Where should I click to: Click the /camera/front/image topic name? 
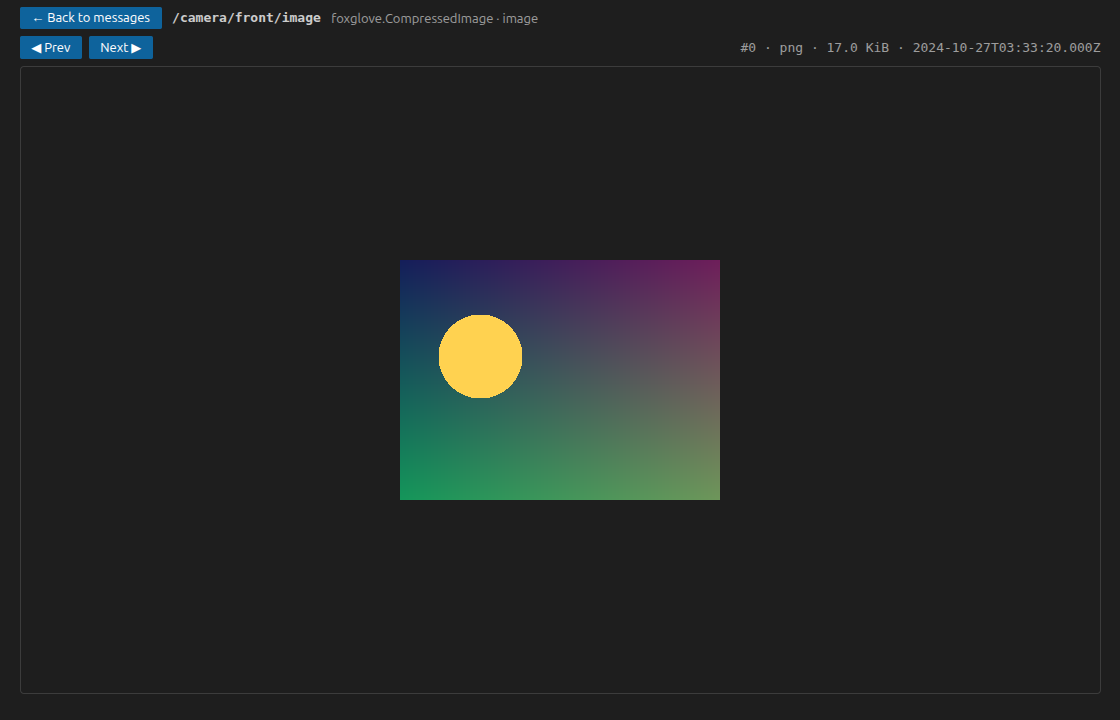(246, 18)
